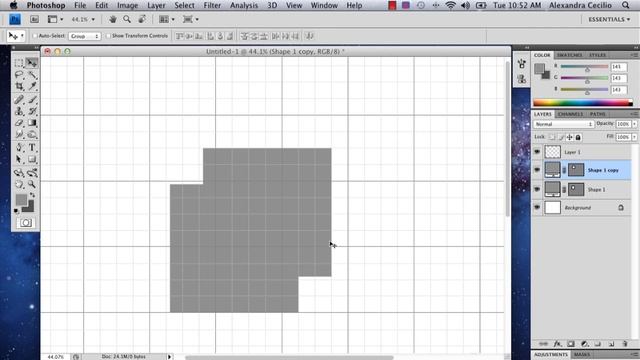Select the Brush tool
Viewport: 640px width, 360px height.
pyautogui.click(x=32, y=99)
